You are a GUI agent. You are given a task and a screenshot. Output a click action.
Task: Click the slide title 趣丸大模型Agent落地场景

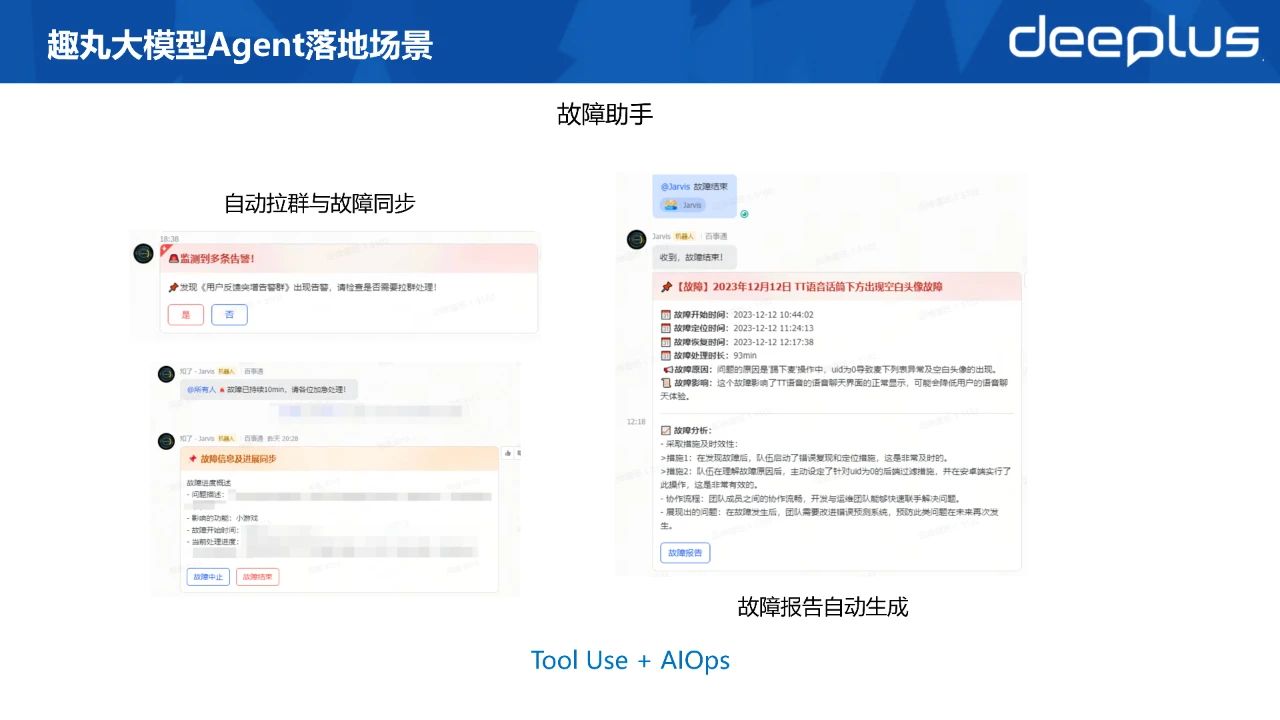(240, 45)
